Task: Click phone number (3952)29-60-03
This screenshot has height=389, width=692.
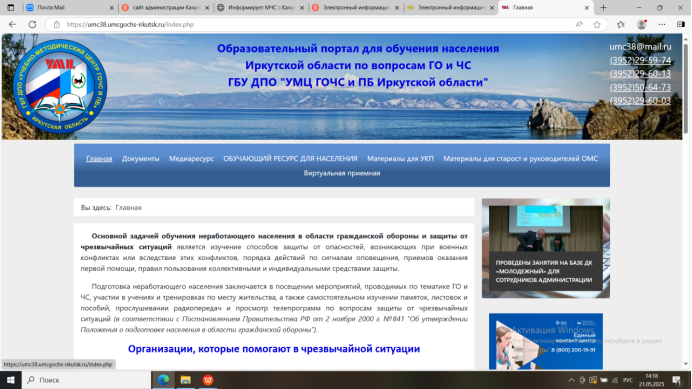Action: (x=640, y=101)
